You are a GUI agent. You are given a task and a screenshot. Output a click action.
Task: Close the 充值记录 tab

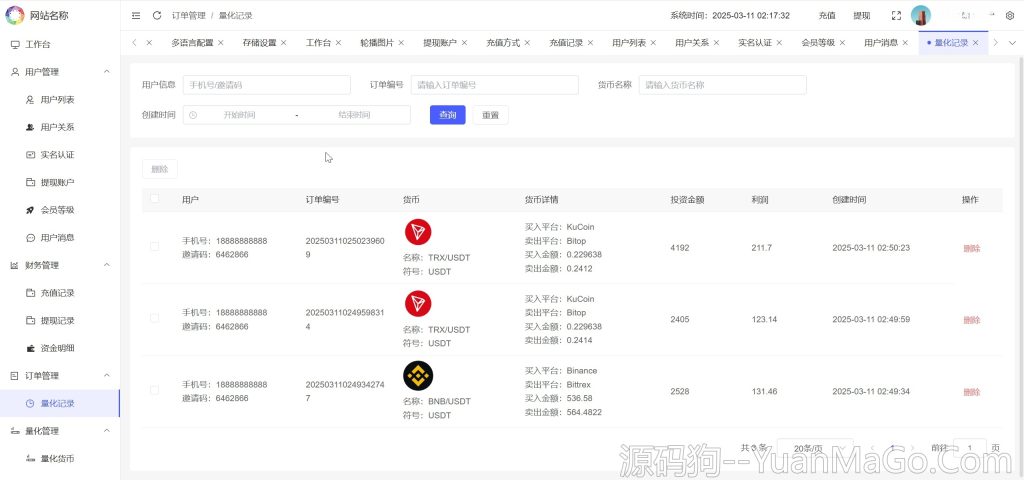(590, 42)
